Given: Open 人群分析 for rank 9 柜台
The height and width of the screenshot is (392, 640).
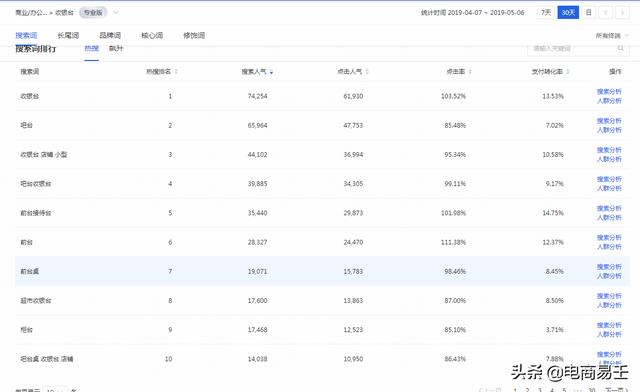Looking at the screenshot, I should [609, 334].
